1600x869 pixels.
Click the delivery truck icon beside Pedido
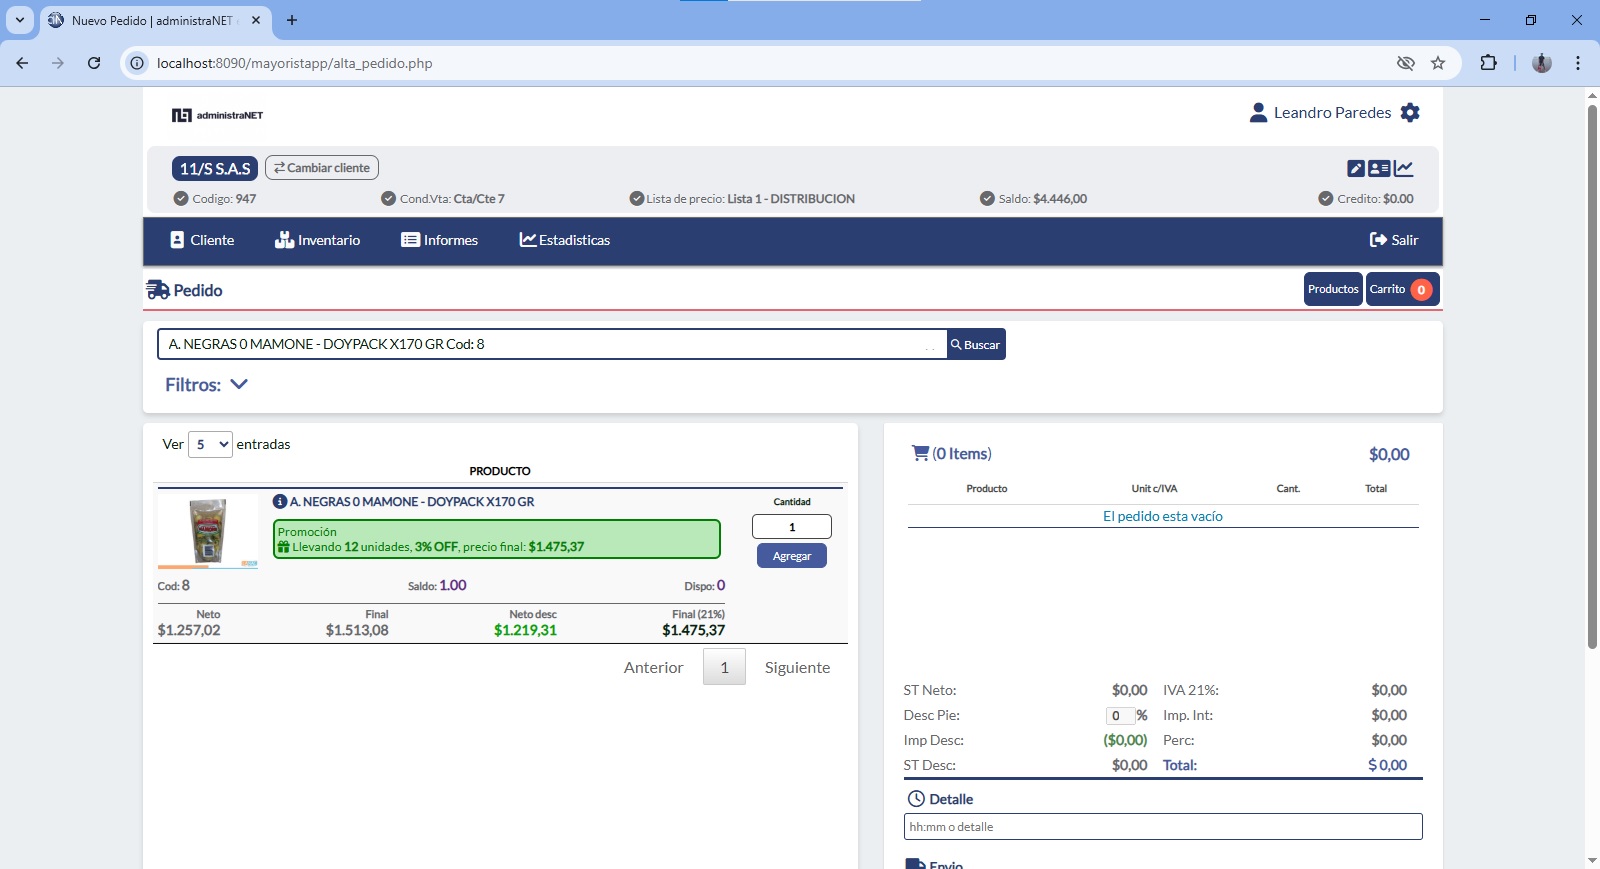coord(158,290)
